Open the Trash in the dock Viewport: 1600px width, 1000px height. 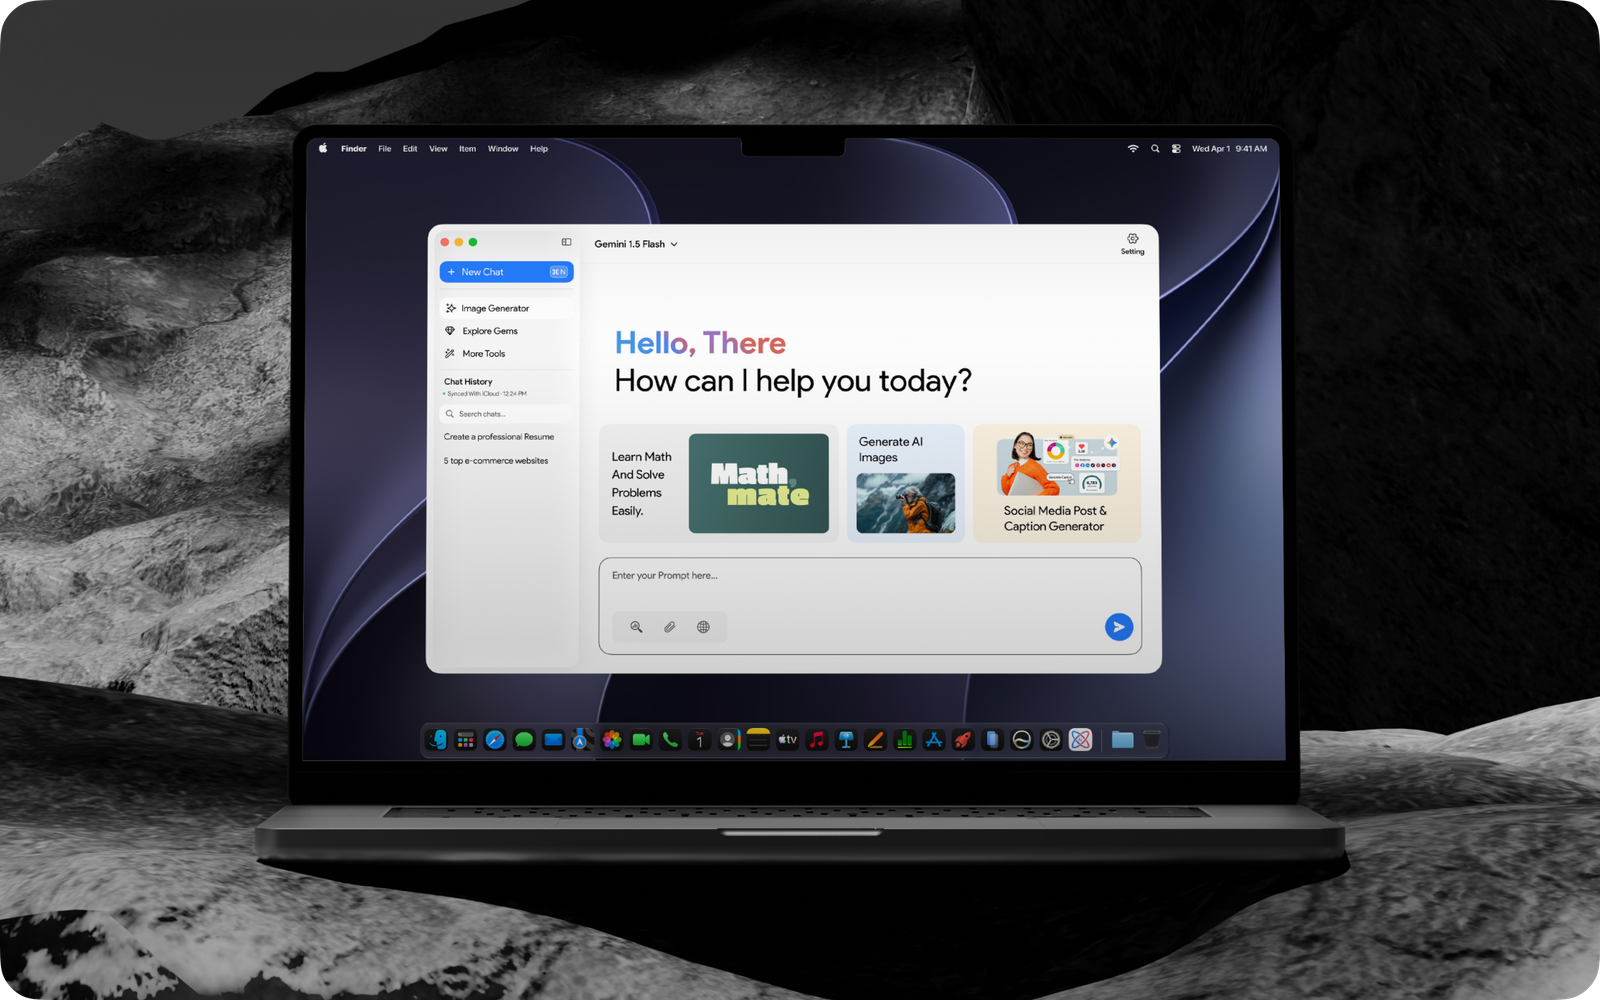[x=1152, y=740]
